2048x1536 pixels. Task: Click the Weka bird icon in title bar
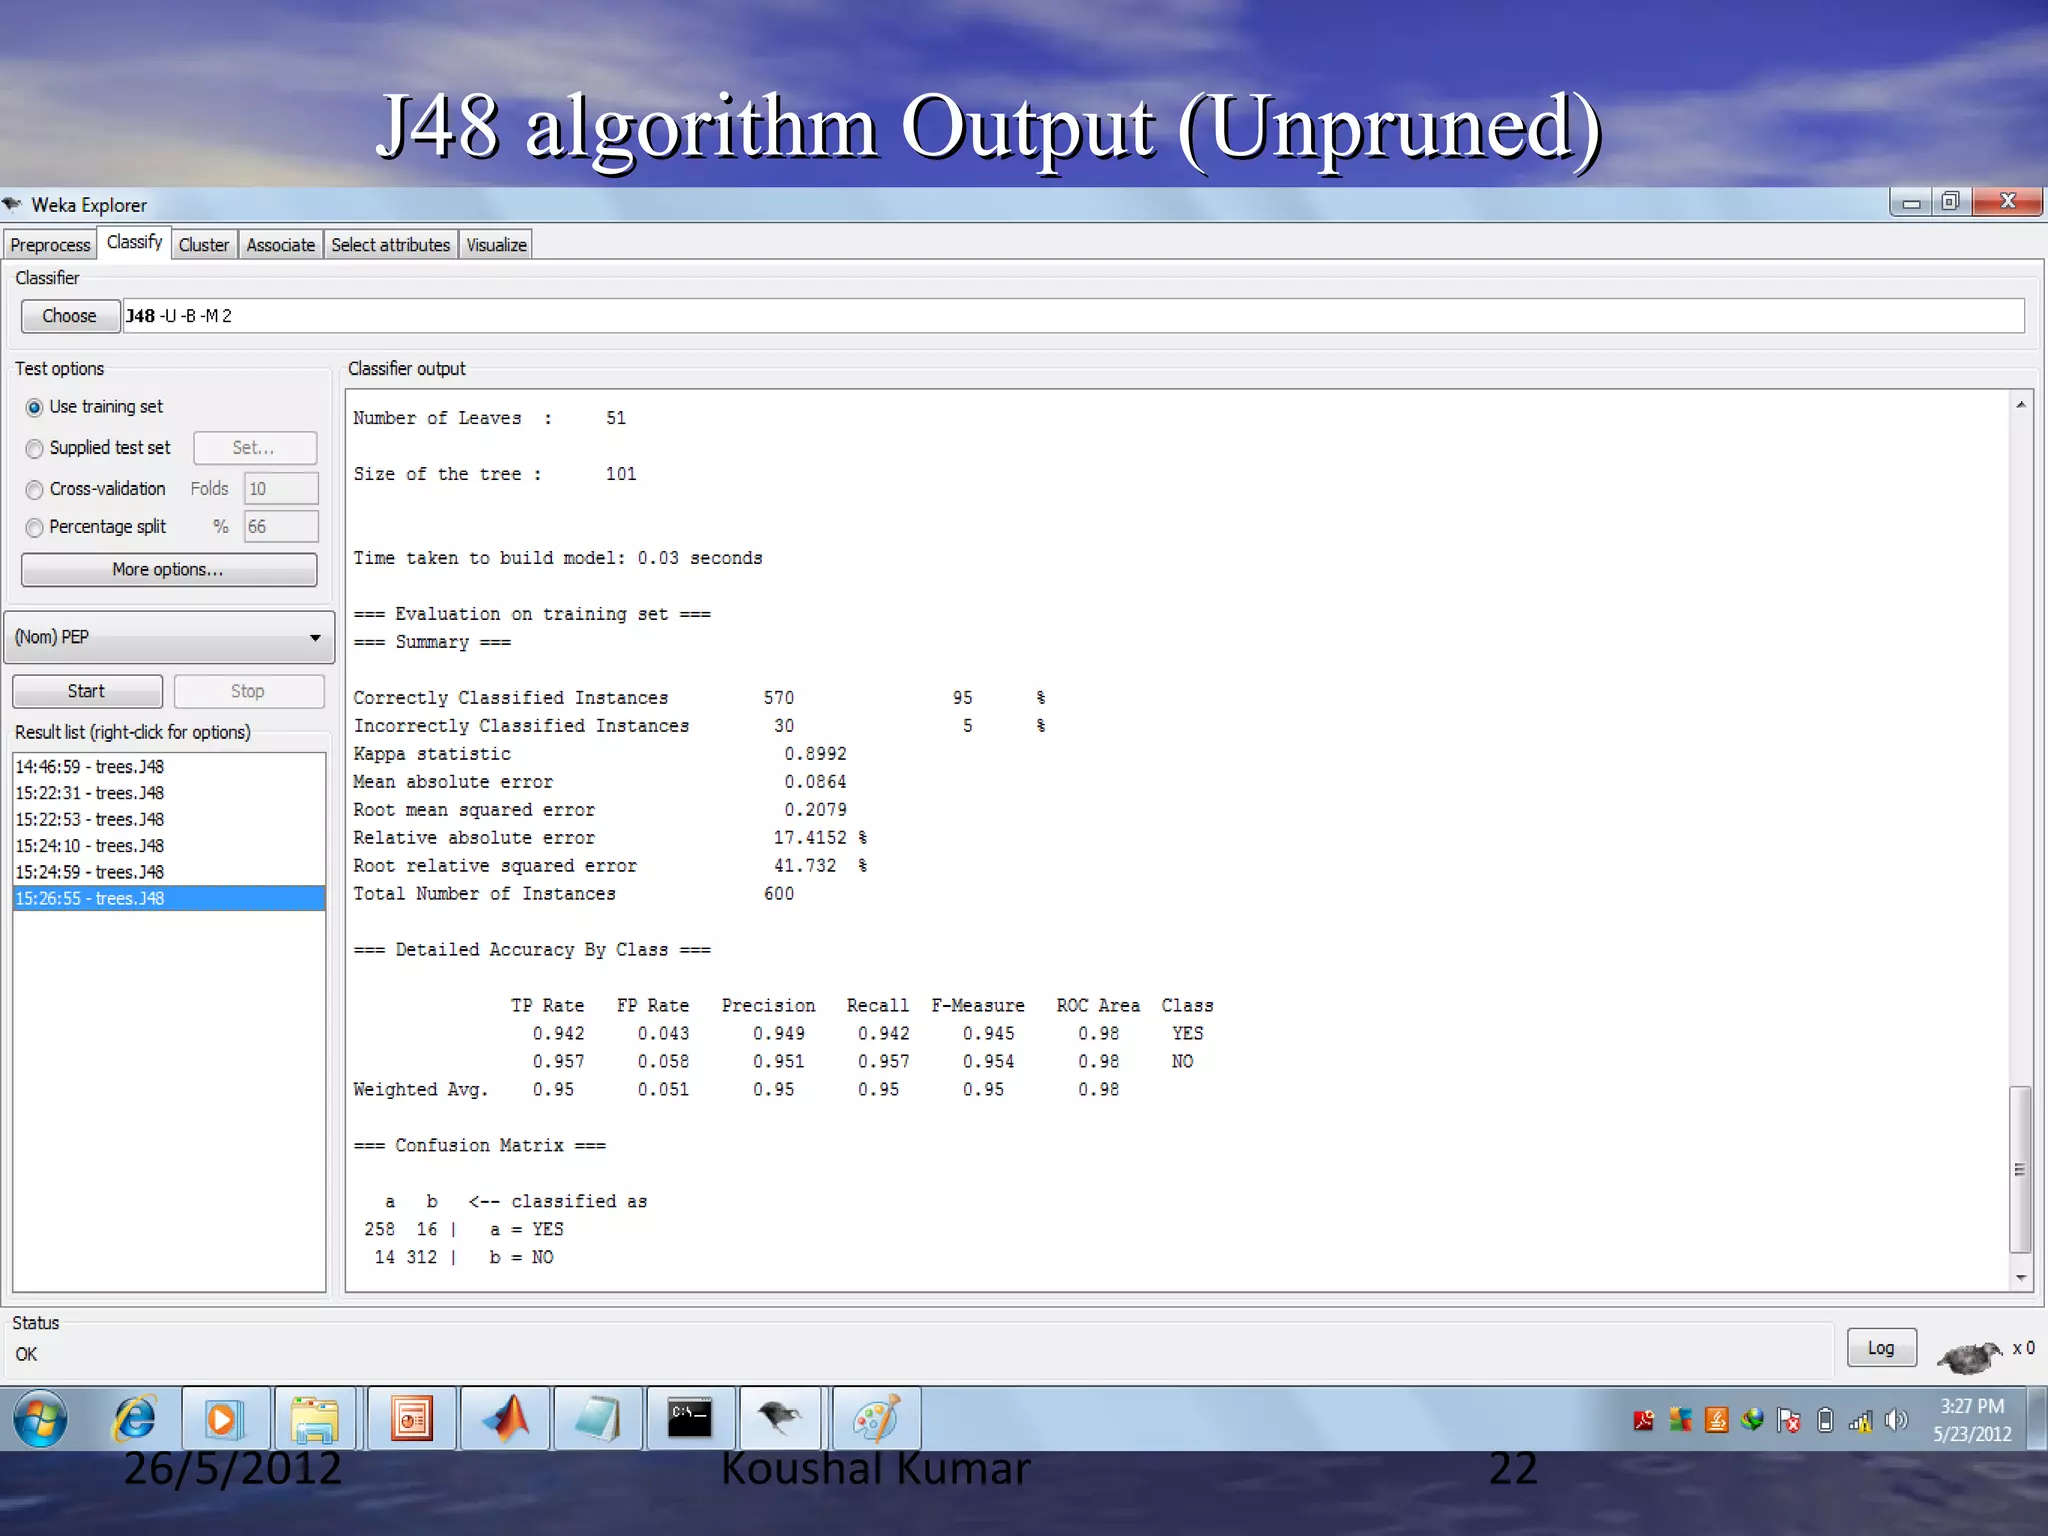click(x=12, y=205)
